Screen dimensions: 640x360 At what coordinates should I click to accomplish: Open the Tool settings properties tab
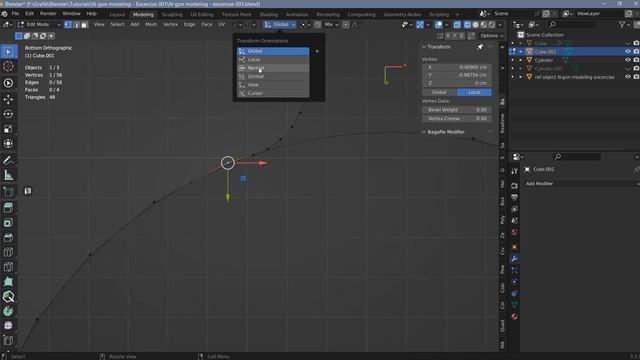(x=514, y=171)
